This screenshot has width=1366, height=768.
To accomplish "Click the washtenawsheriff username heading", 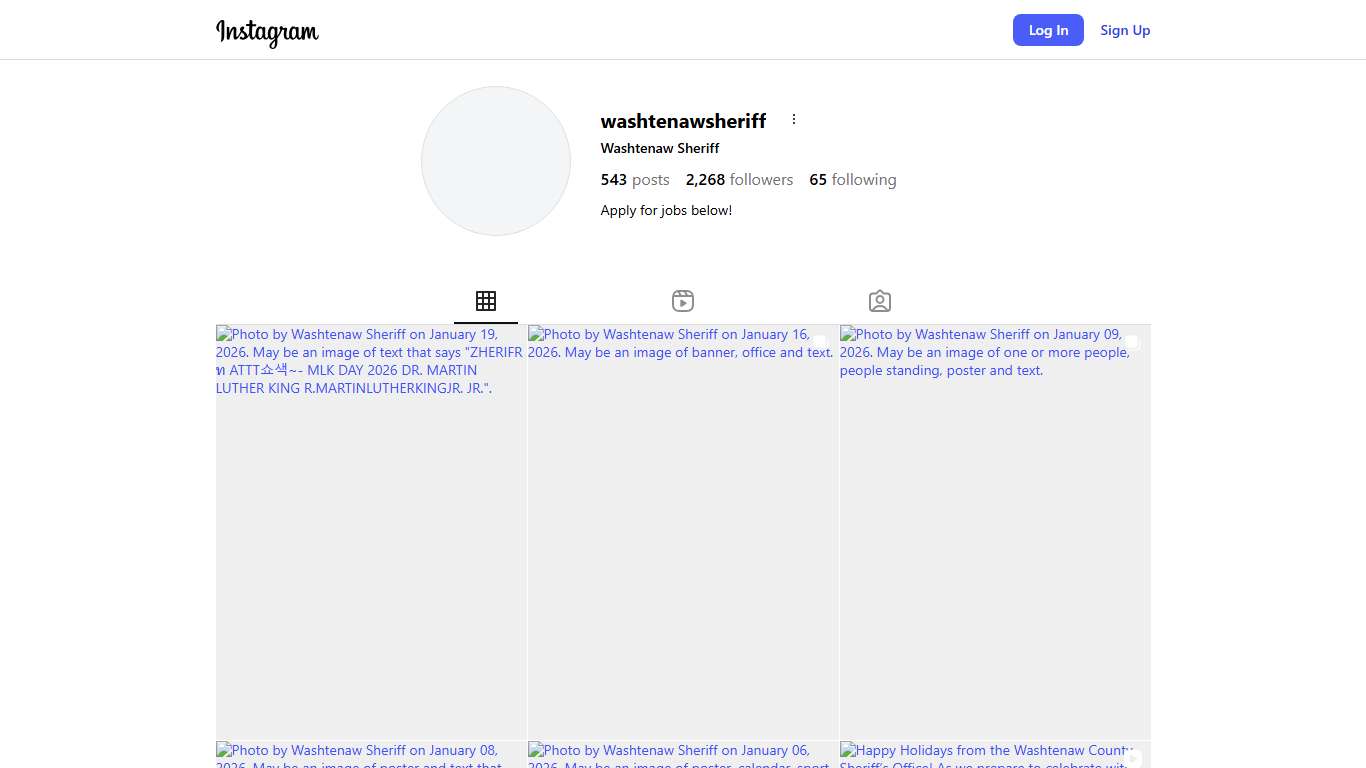I will tap(683, 121).
